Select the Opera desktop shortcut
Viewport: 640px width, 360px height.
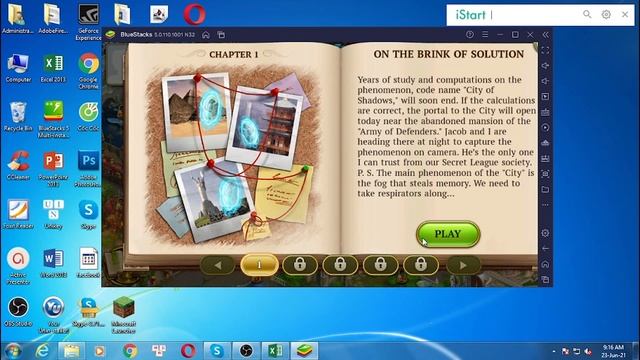(x=194, y=15)
